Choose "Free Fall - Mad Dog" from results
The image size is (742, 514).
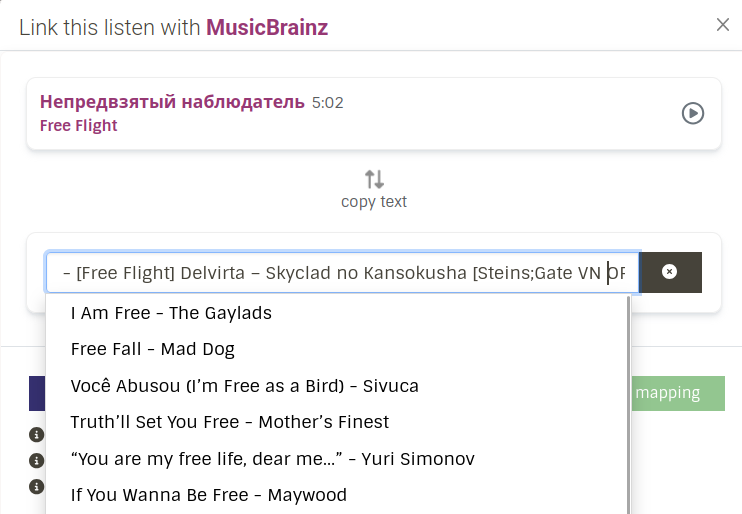(x=153, y=349)
